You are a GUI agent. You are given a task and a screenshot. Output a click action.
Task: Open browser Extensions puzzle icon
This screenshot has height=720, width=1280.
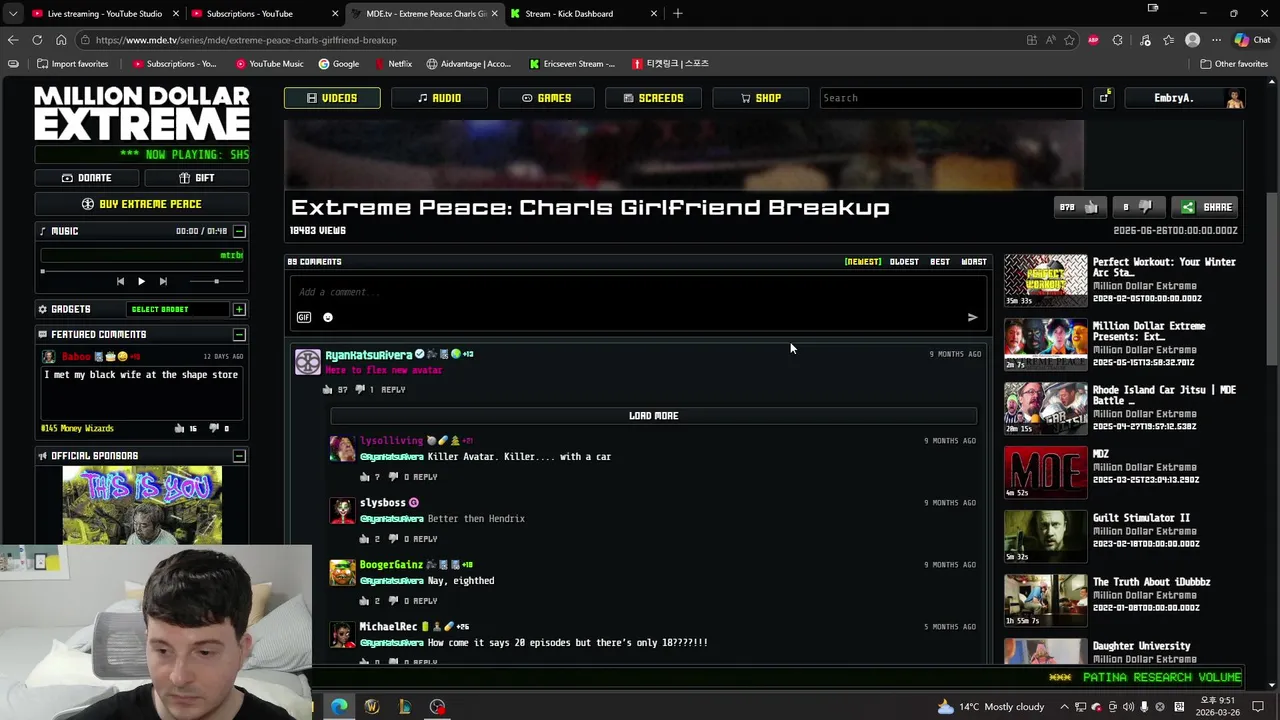point(1118,40)
